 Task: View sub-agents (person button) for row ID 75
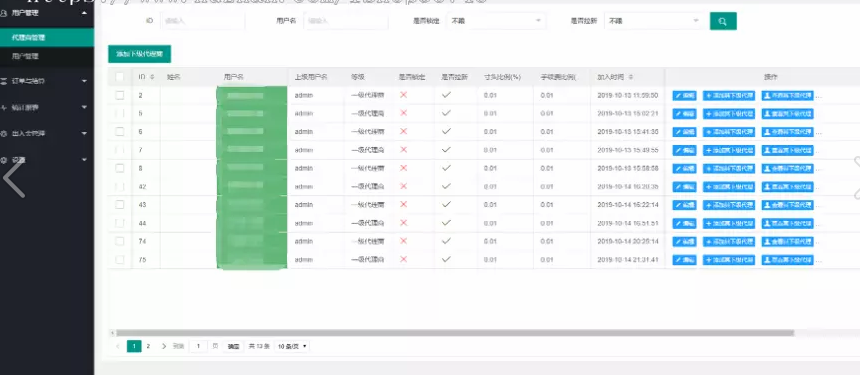coord(788,260)
